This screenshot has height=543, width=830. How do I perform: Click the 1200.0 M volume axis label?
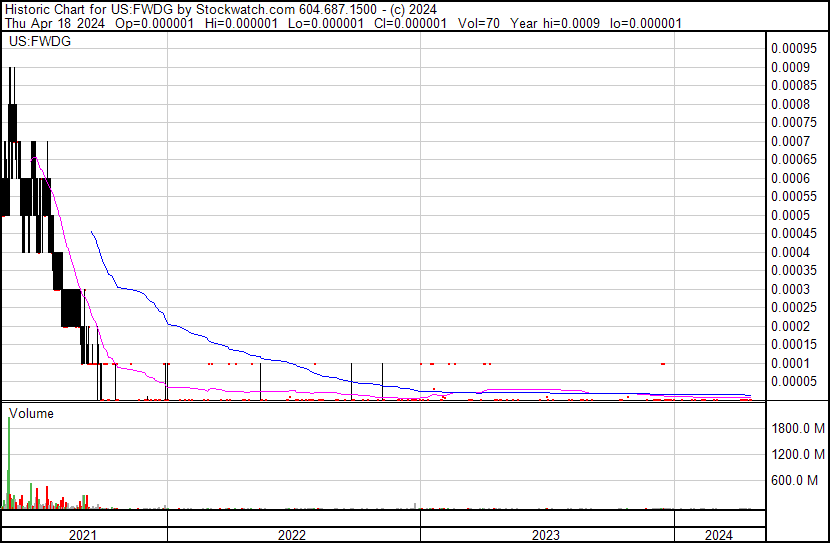797,455
